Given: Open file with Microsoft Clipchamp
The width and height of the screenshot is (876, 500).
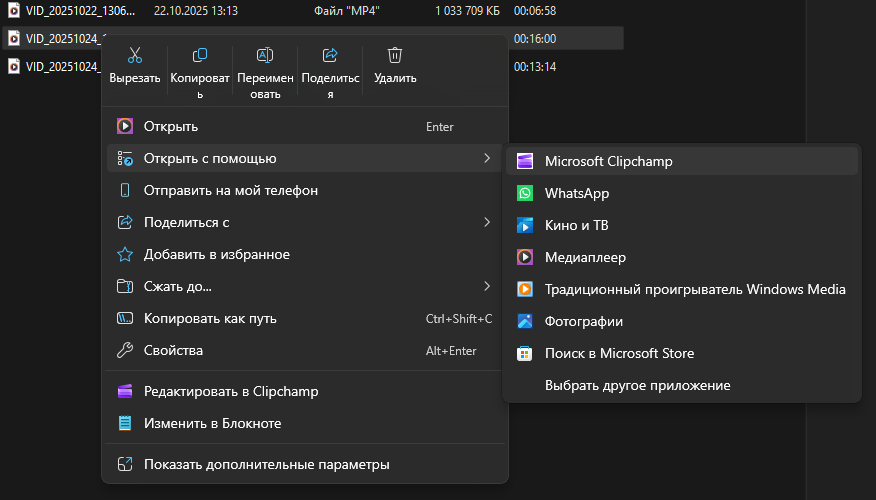Looking at the screenshot, I should coord(682,161).
